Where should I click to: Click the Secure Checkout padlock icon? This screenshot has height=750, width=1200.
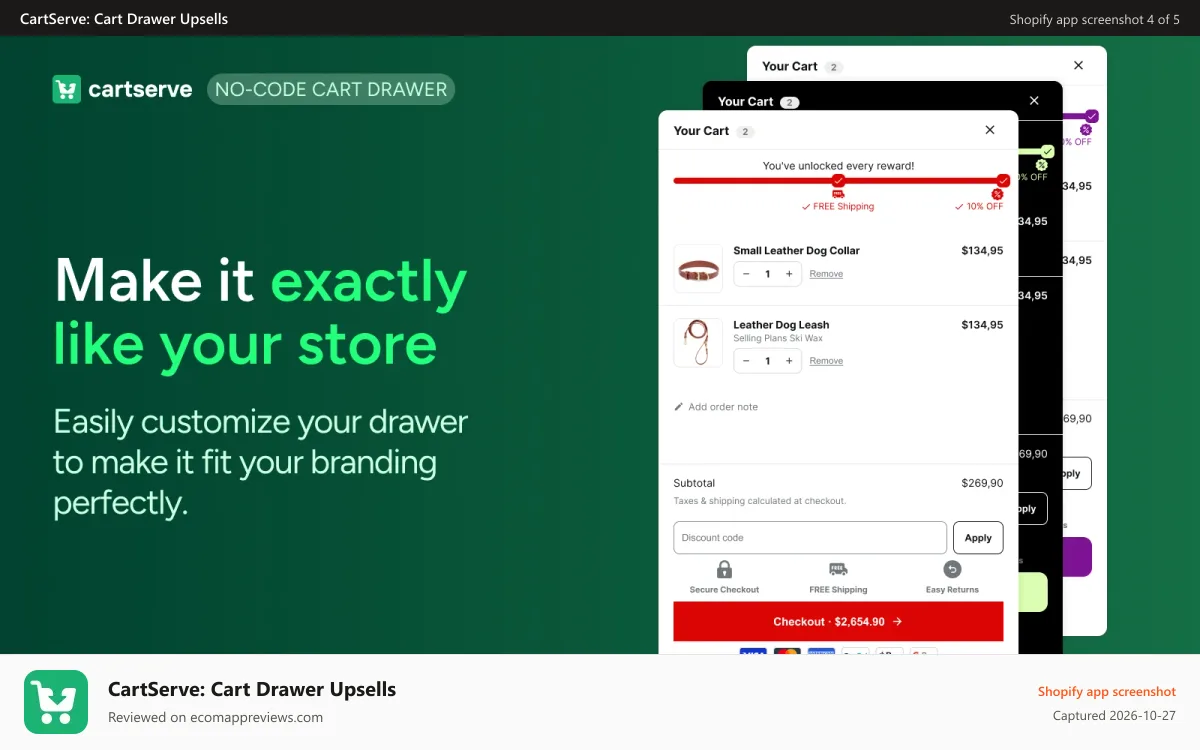tap(724, 569)
